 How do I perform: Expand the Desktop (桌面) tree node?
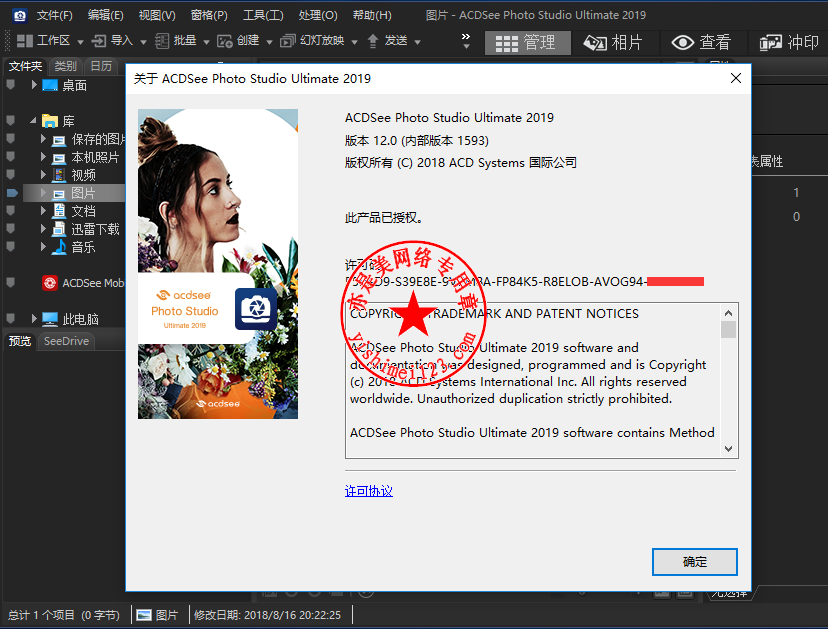[34, 85]
